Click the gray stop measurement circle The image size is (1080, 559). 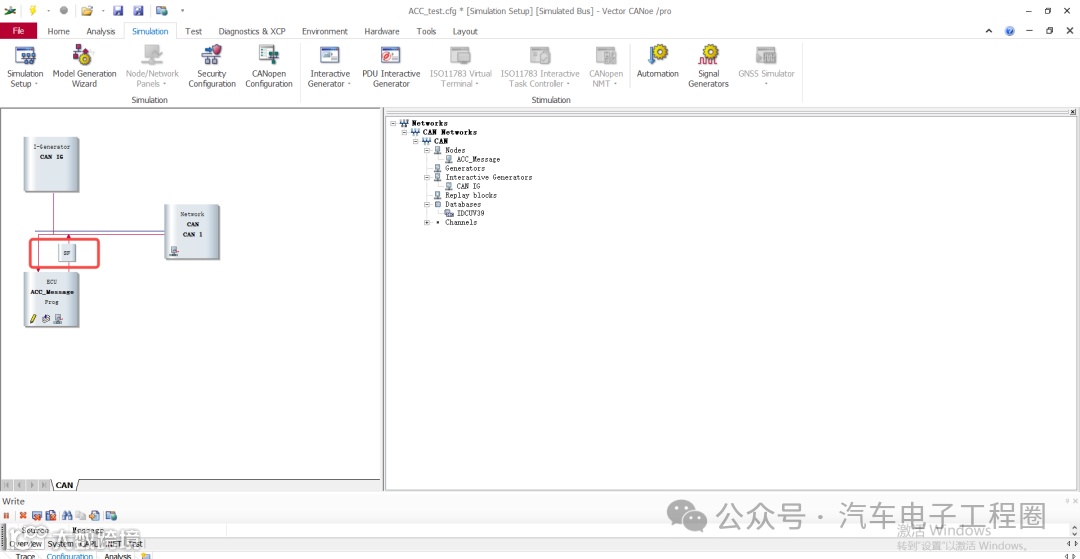[x=64, y=10]
